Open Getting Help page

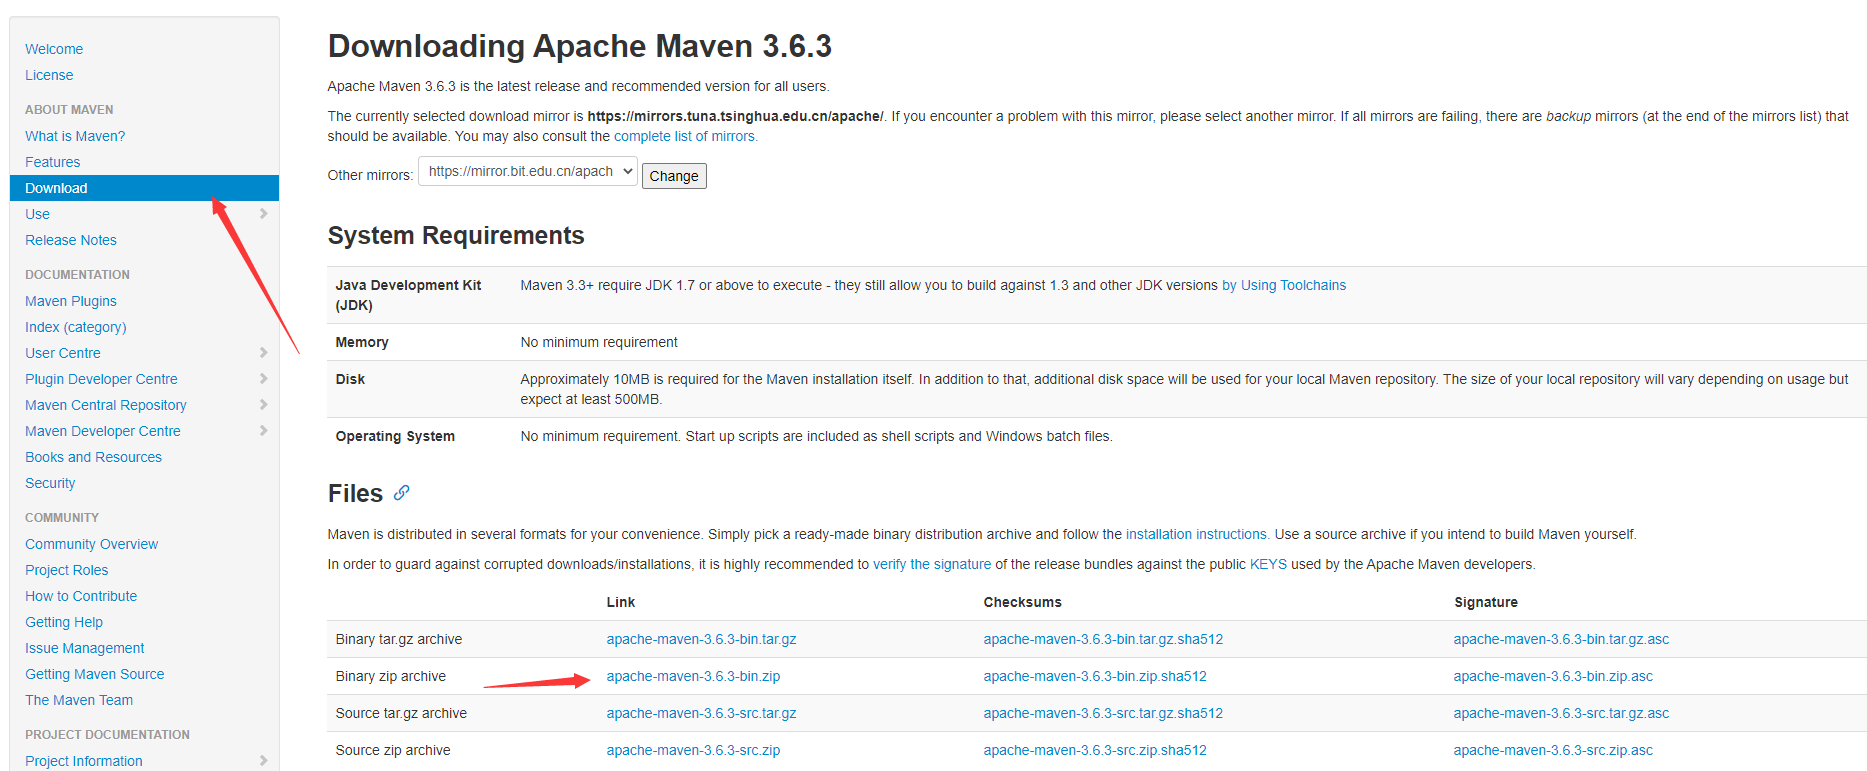coord(64,622)
